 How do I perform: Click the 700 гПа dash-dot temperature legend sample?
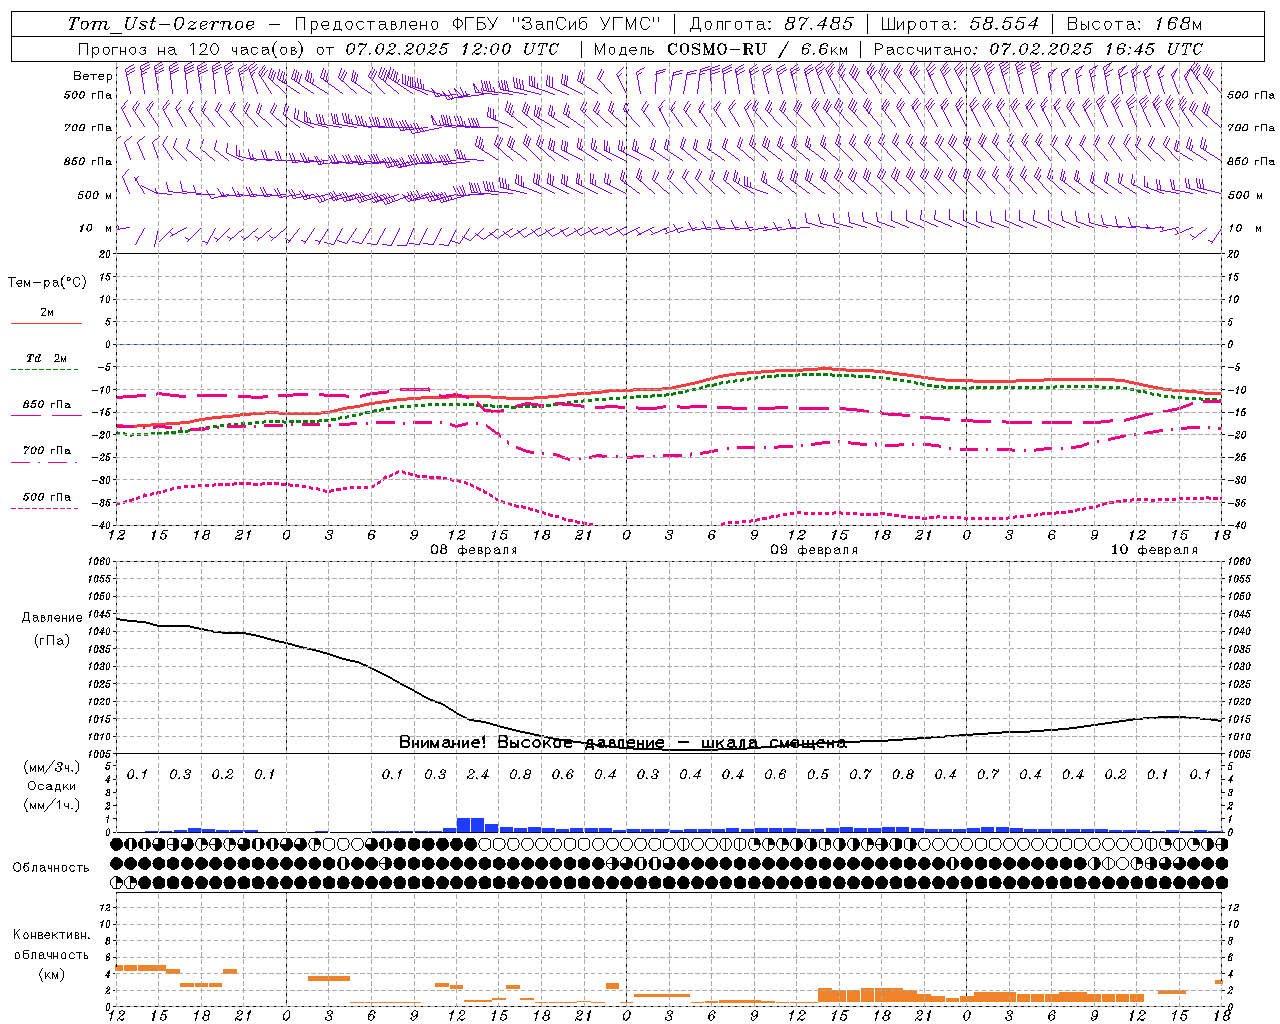44,462
